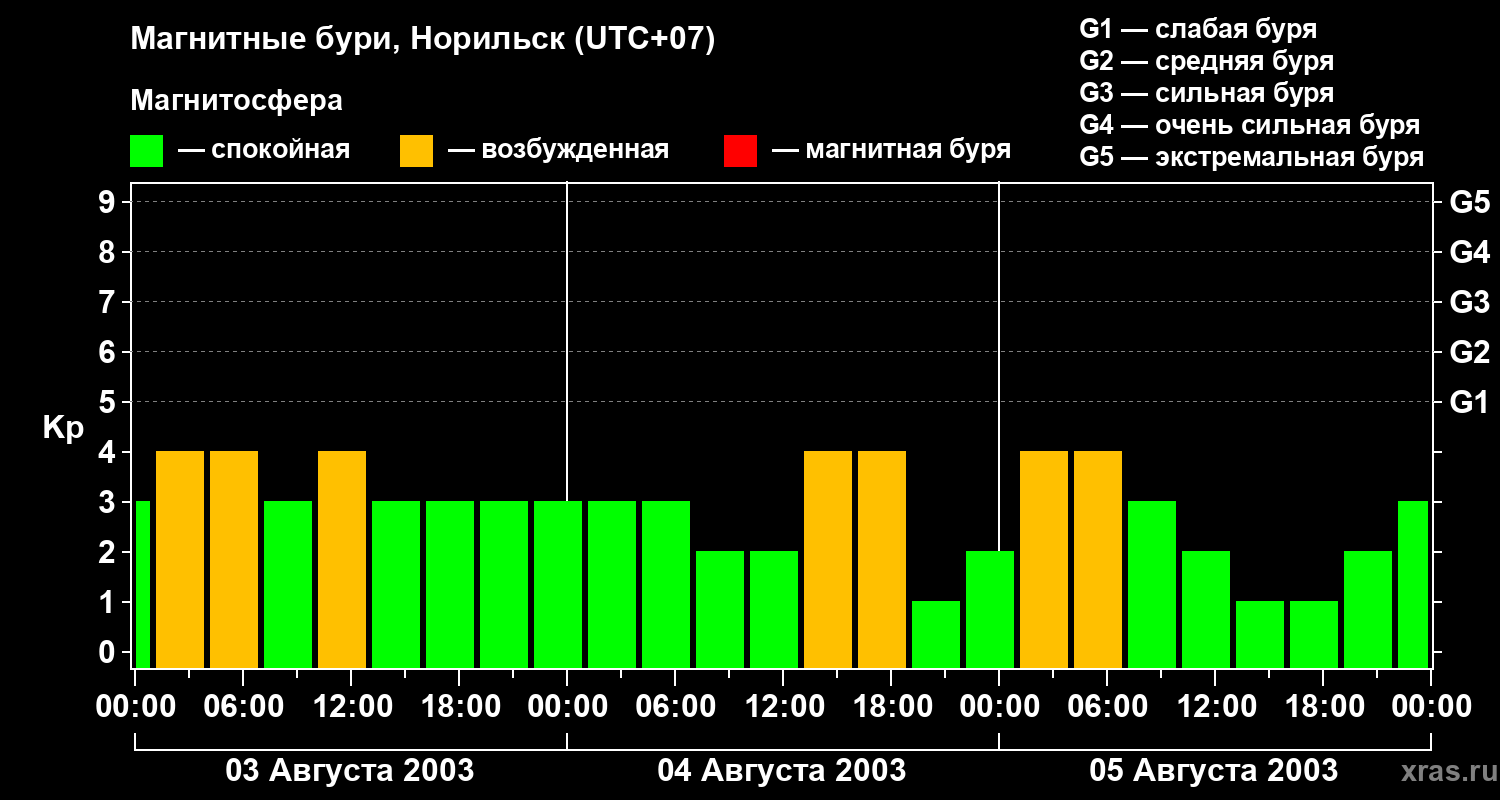Select the chart title "Магнитные бури, Норильск (UTC+07)"
Viewport: 1500px width, 800px height.
pyautogui.click(x=423, y=40)
